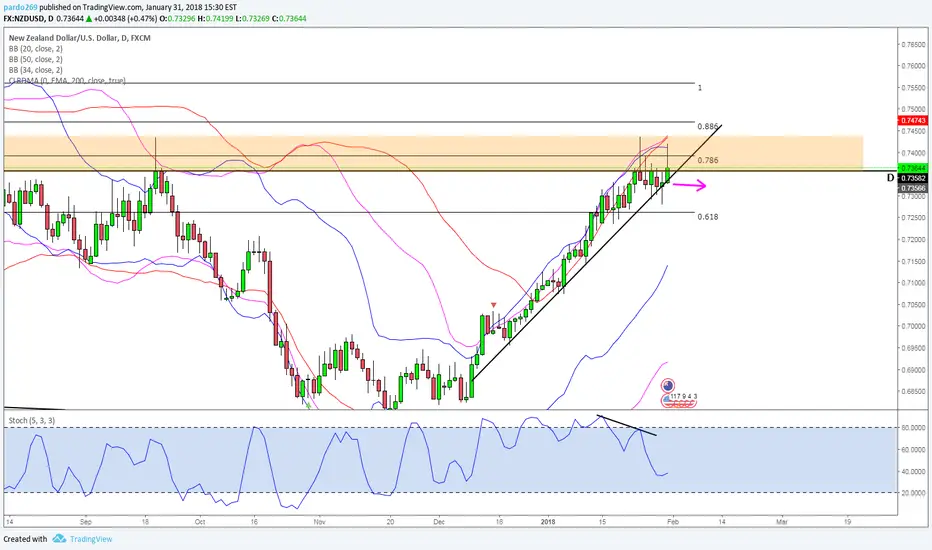Click the 0.786 Fibonacci level label

pos(707,161)
